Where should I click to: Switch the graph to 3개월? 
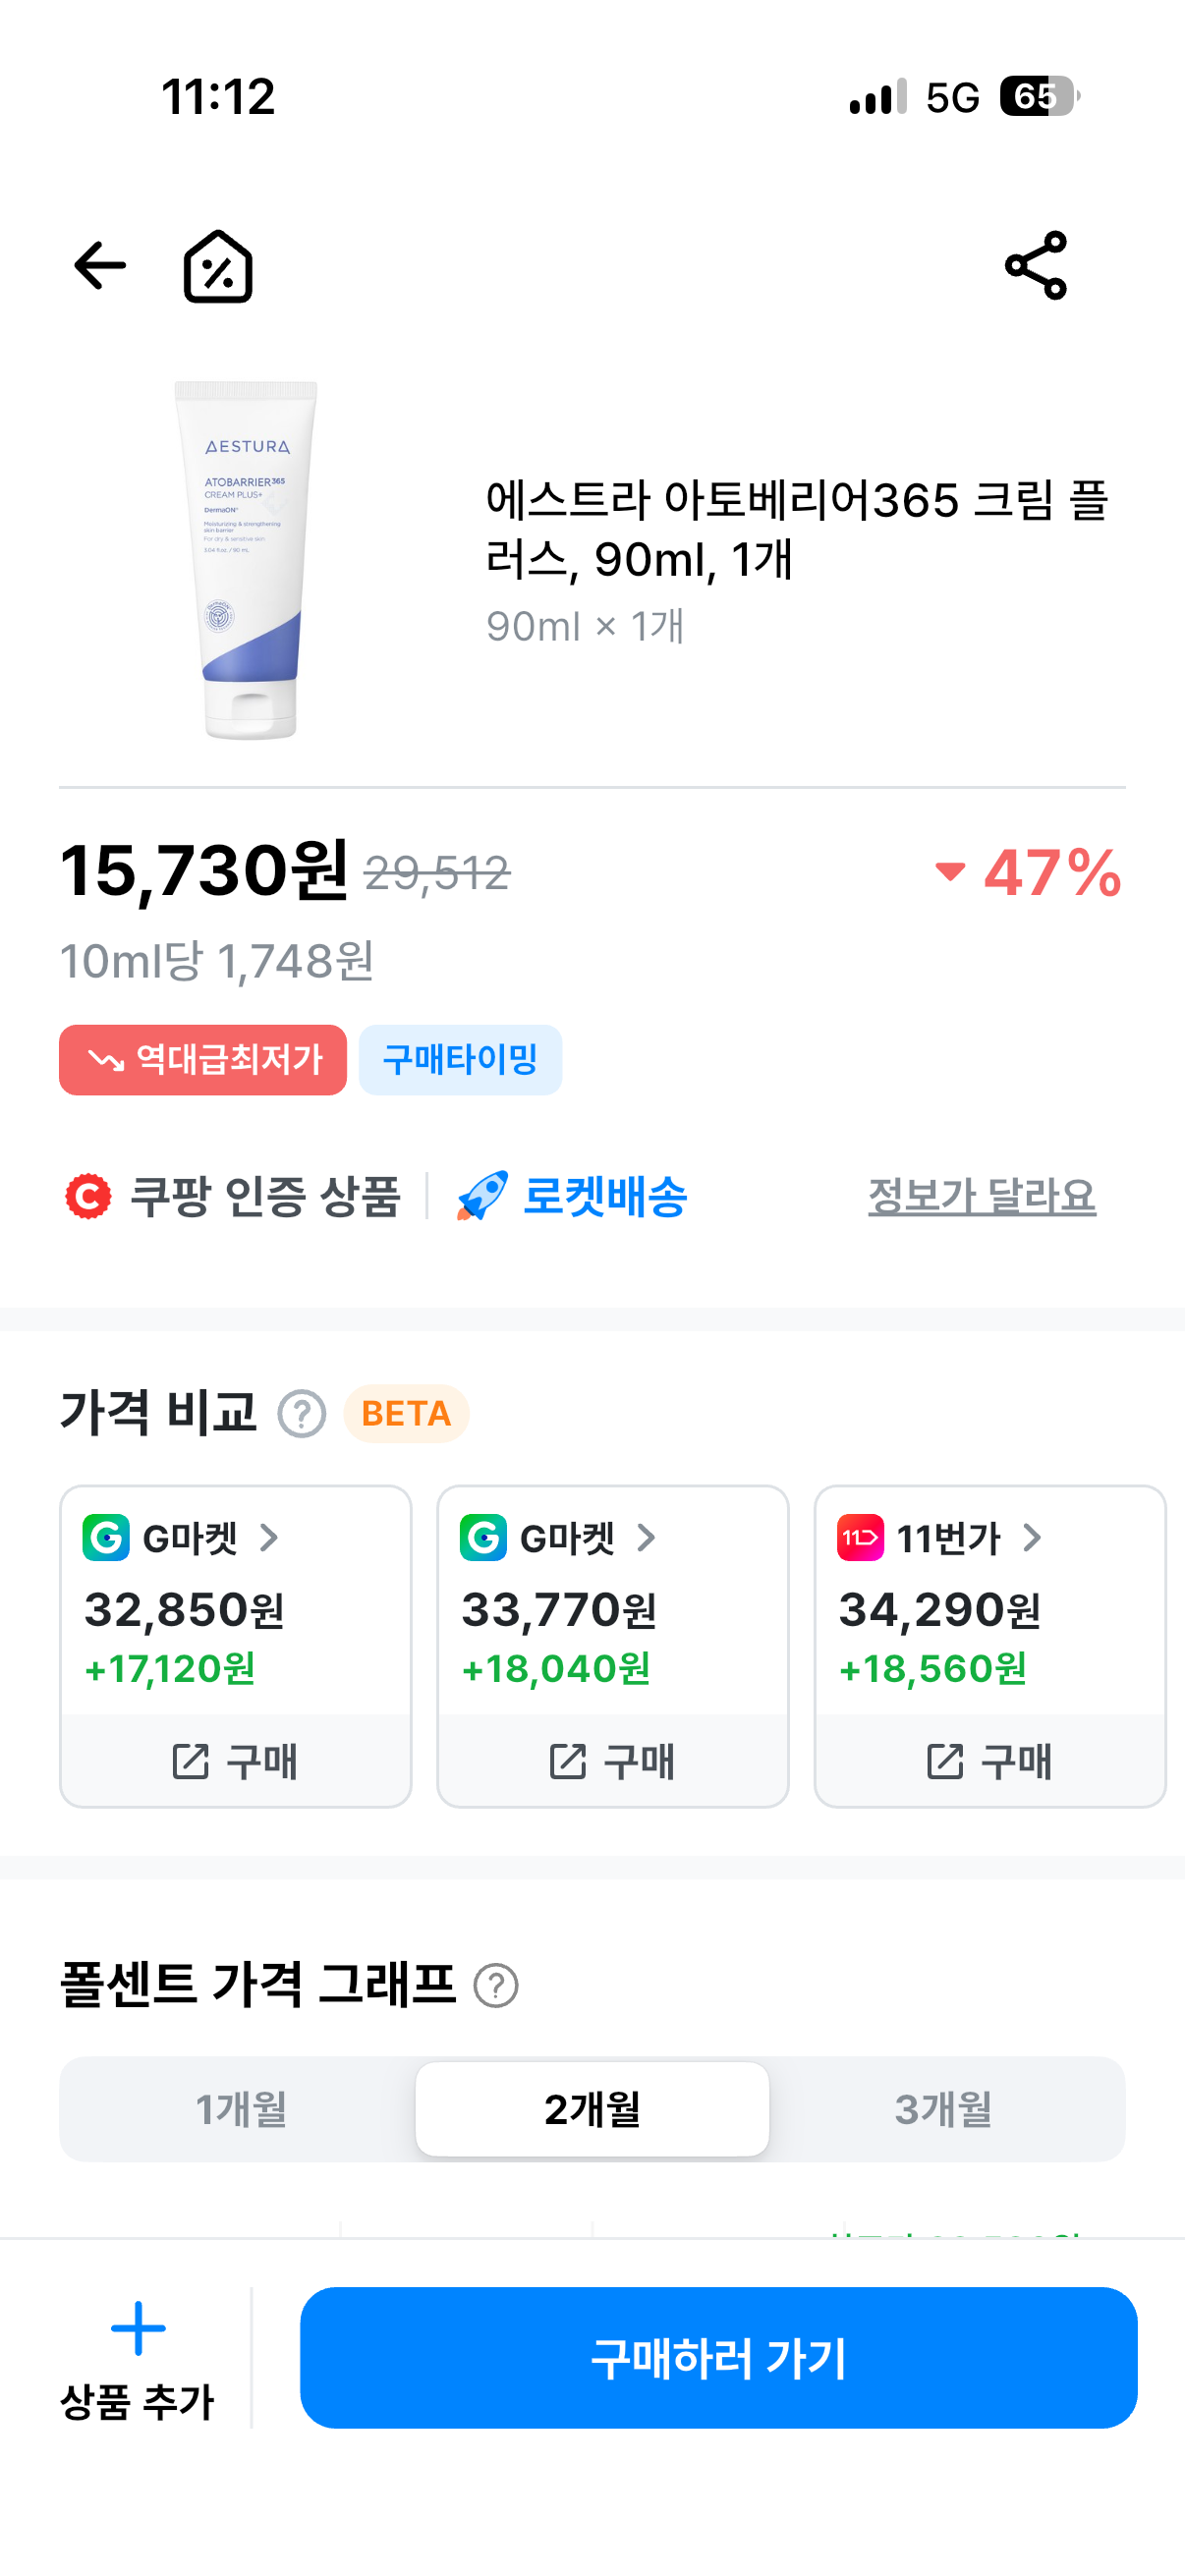click(943, 2109)
